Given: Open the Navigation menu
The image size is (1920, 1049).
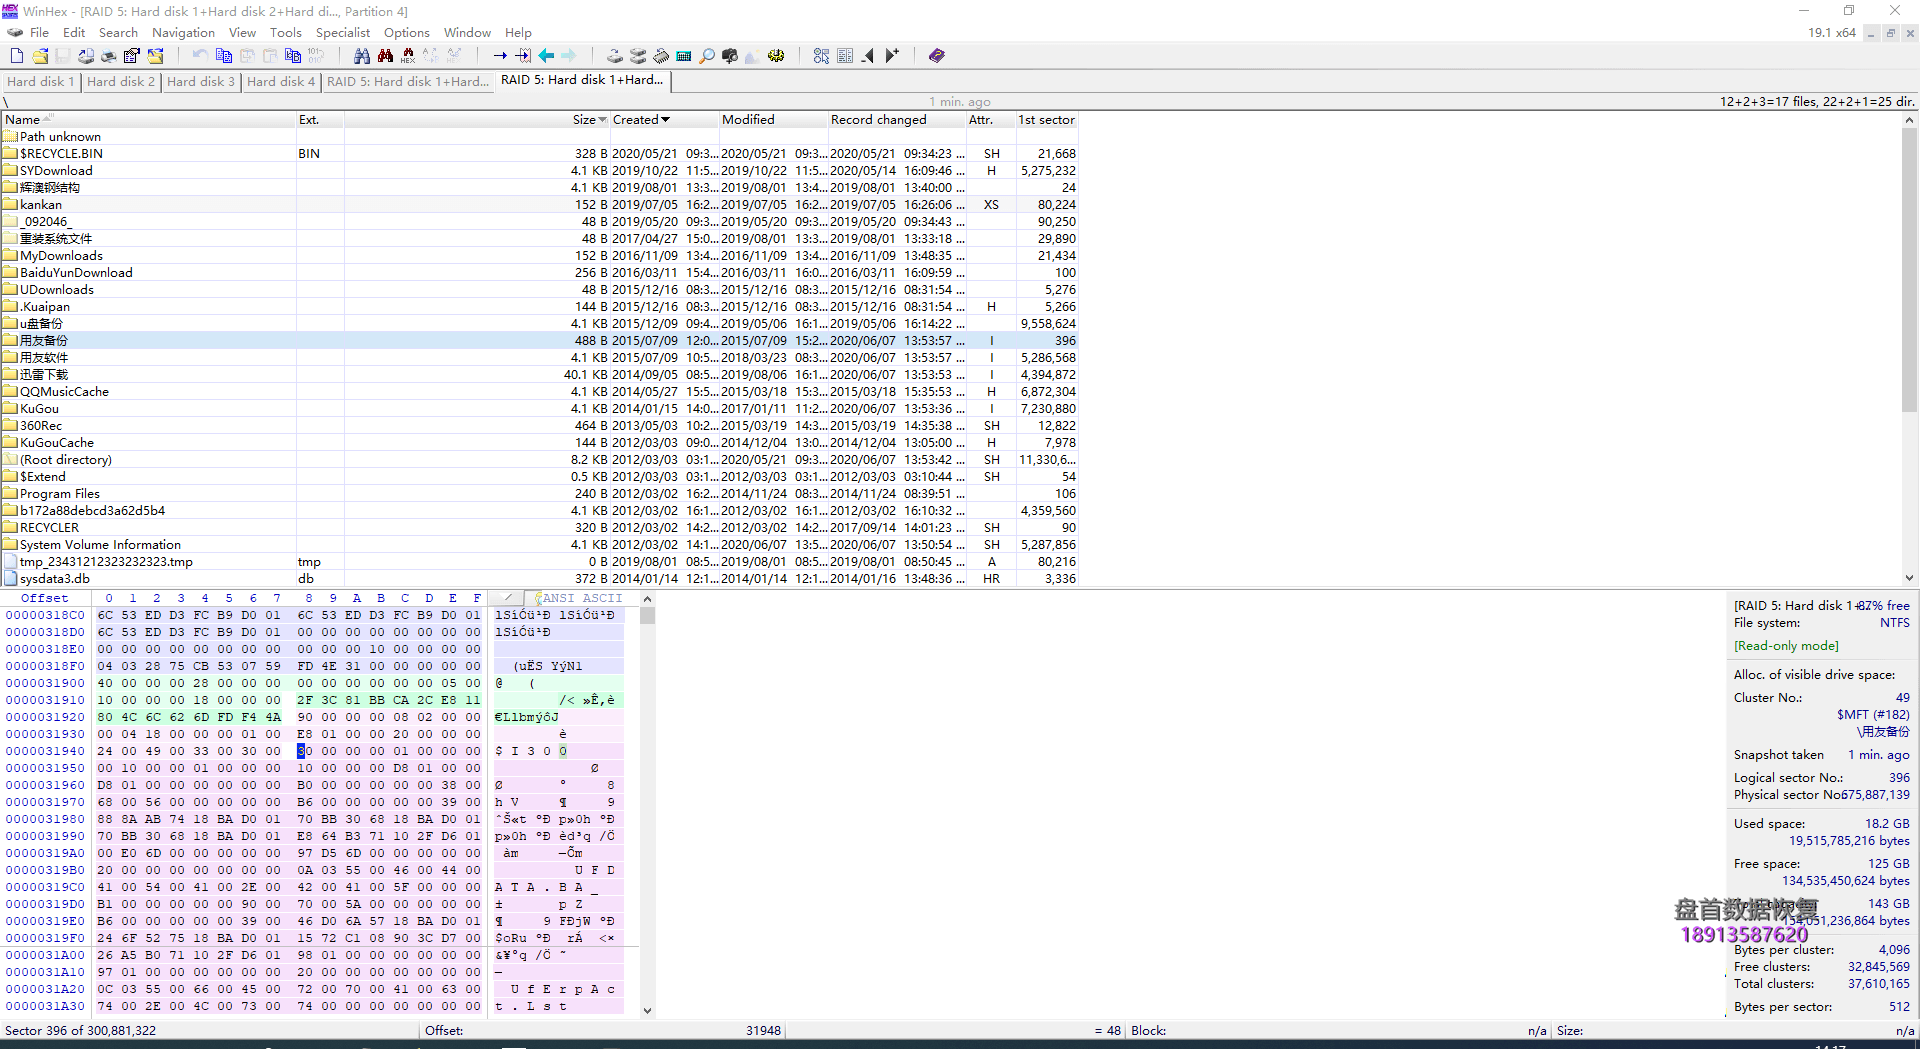Looking at the screenshot, I should 183,33.
